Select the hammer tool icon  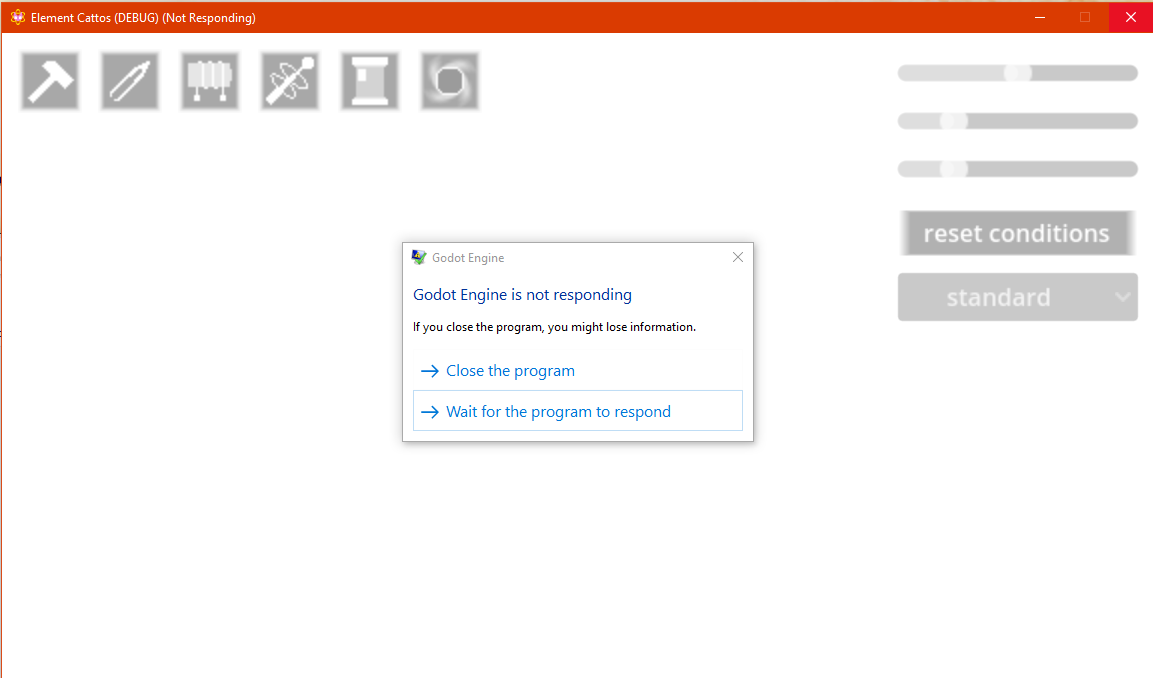50,81
